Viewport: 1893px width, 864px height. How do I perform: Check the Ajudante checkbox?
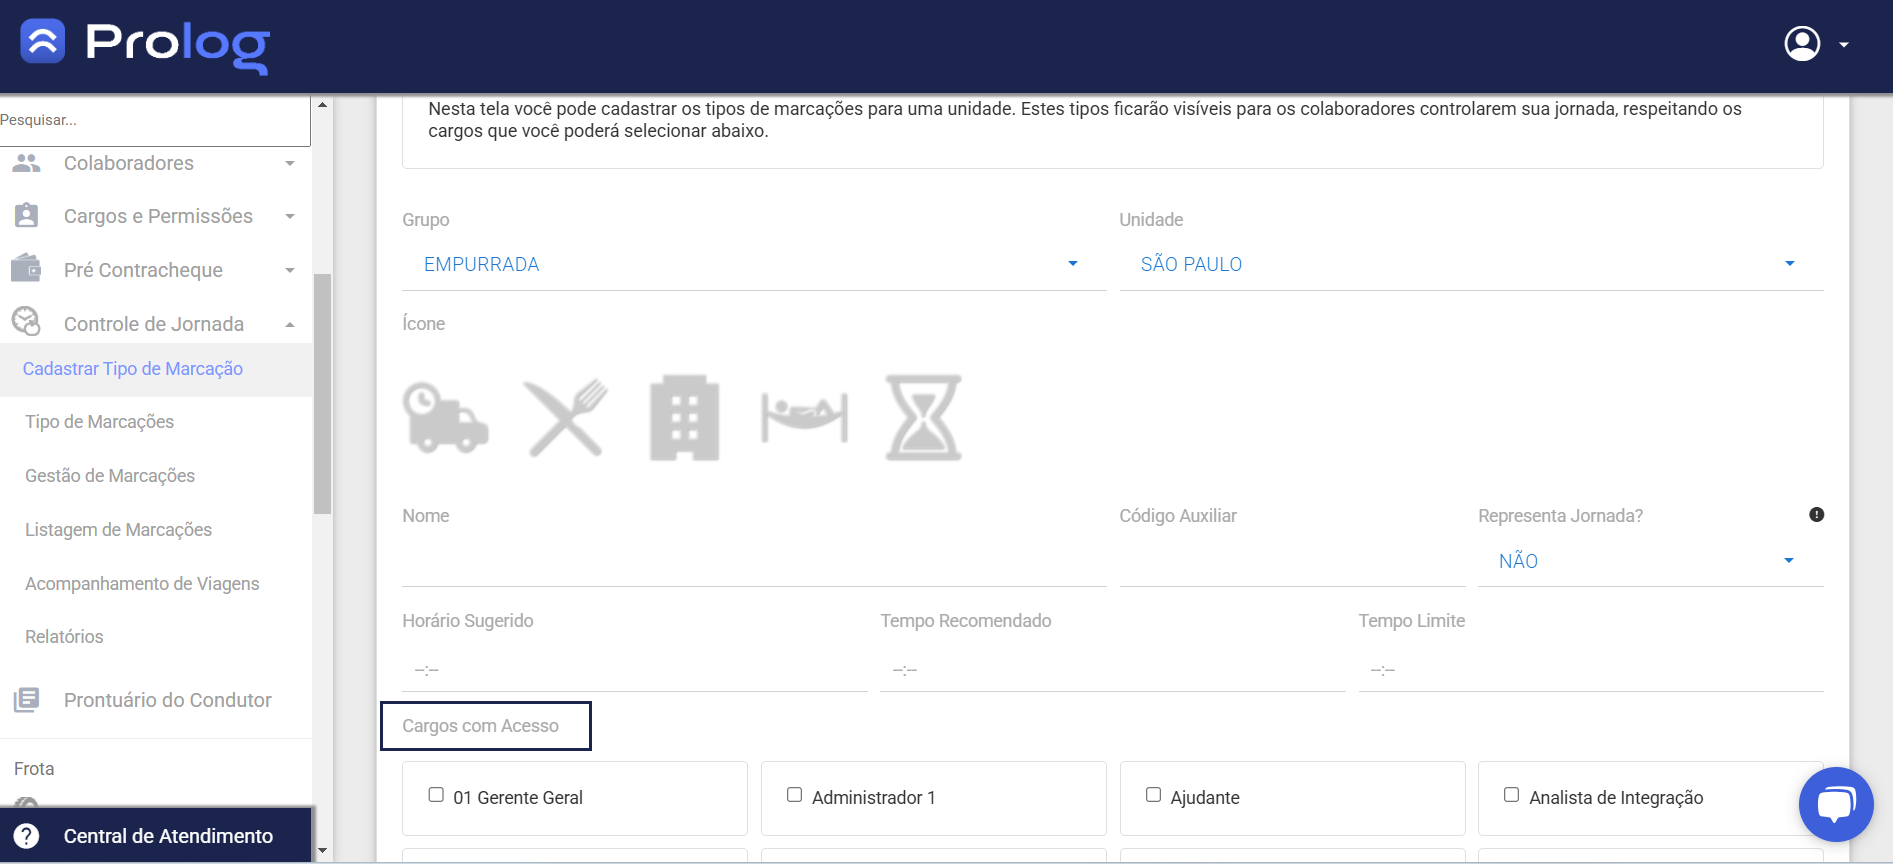tap(1153, 795)
